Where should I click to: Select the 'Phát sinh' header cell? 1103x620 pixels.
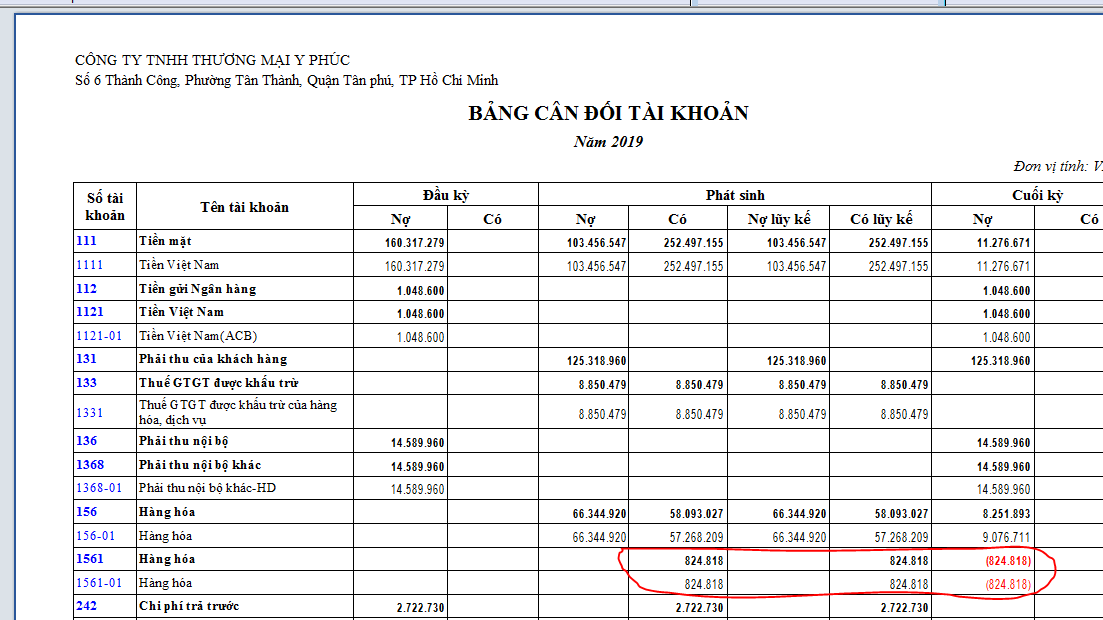point(734,195)
